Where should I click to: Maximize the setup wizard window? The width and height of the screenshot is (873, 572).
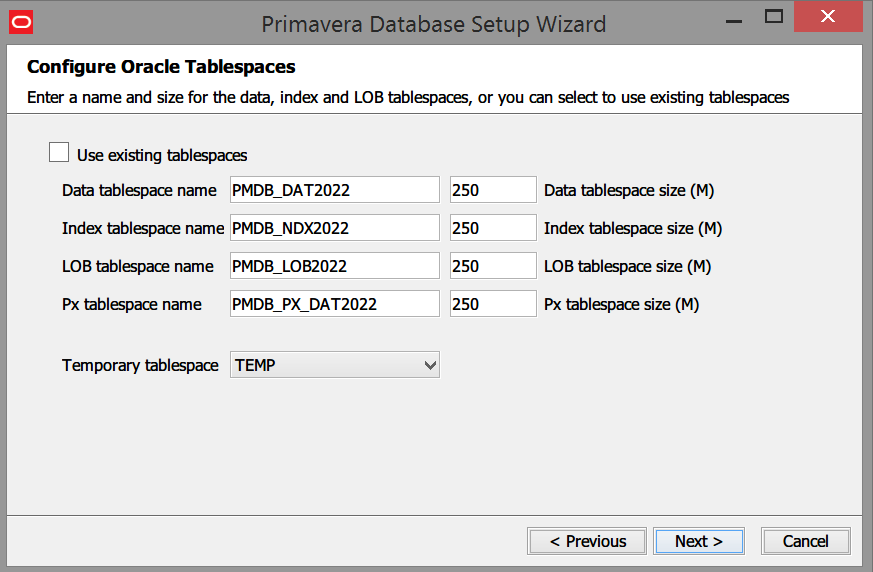pos(773,17)
